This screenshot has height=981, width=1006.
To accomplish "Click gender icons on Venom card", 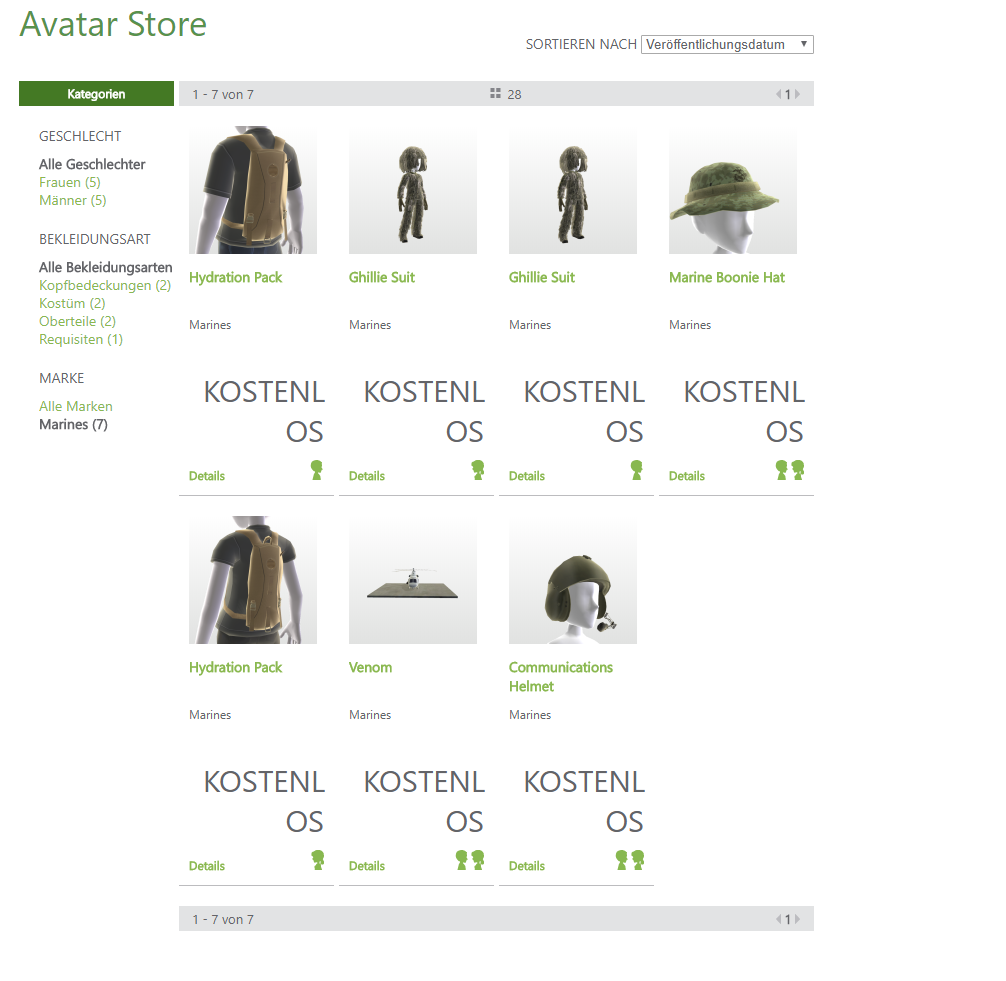I will (x=470, y=860).
